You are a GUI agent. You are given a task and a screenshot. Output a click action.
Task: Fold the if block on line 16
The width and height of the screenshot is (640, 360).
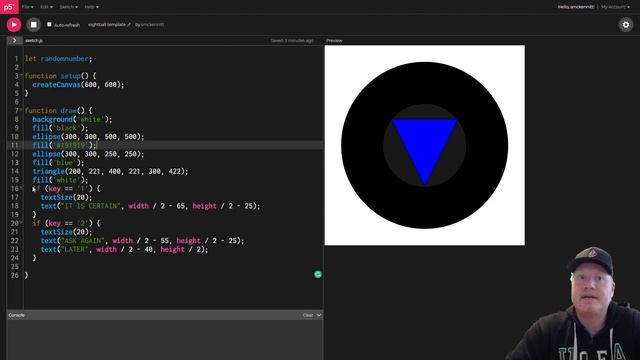coord(21,189)
